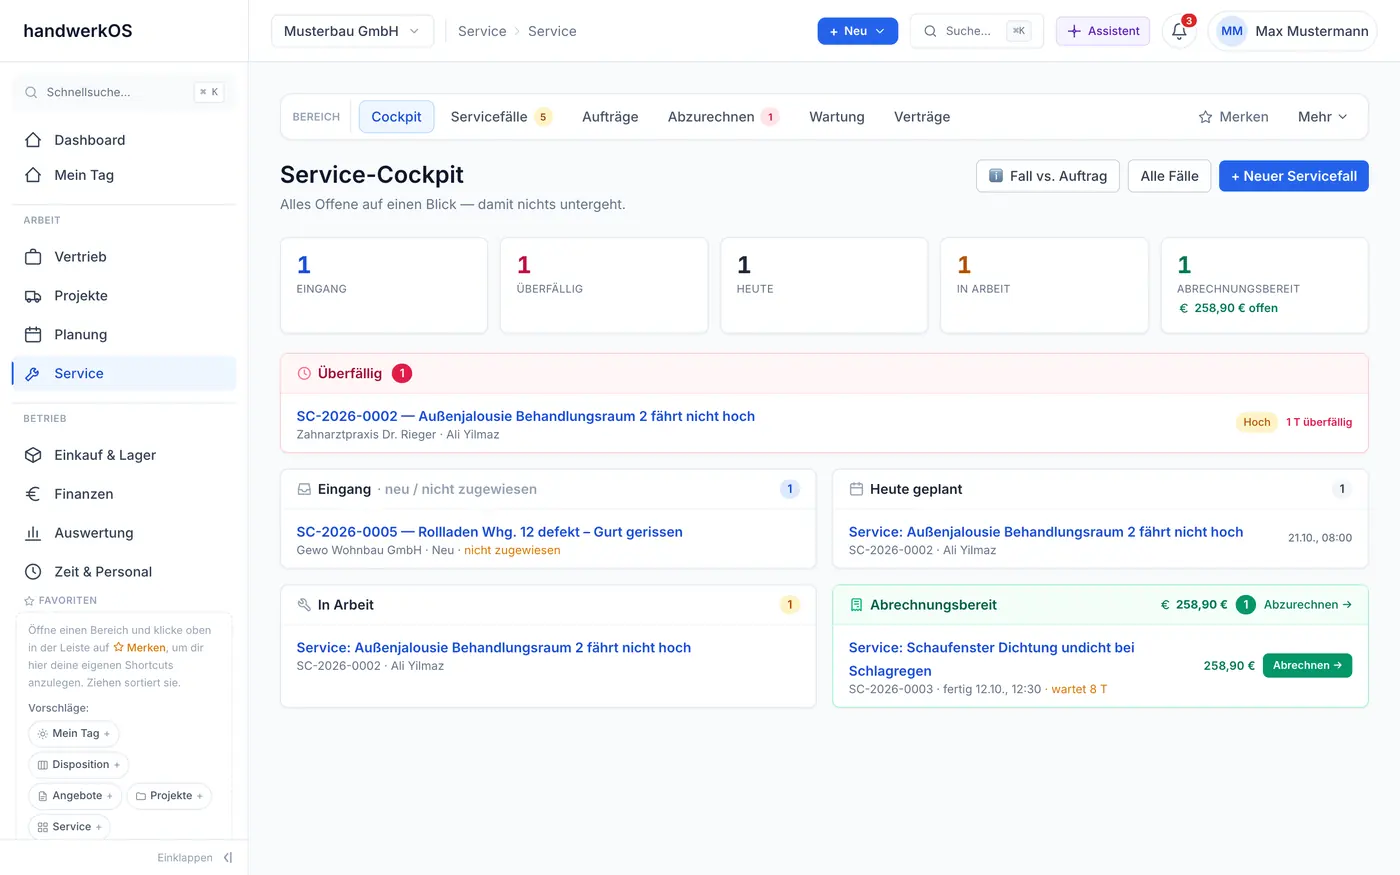Image resolution: width=1400 pixels, height=875 pixels.
Task: Click the Neuer Servicefall button
Action: coord(1294,176)
